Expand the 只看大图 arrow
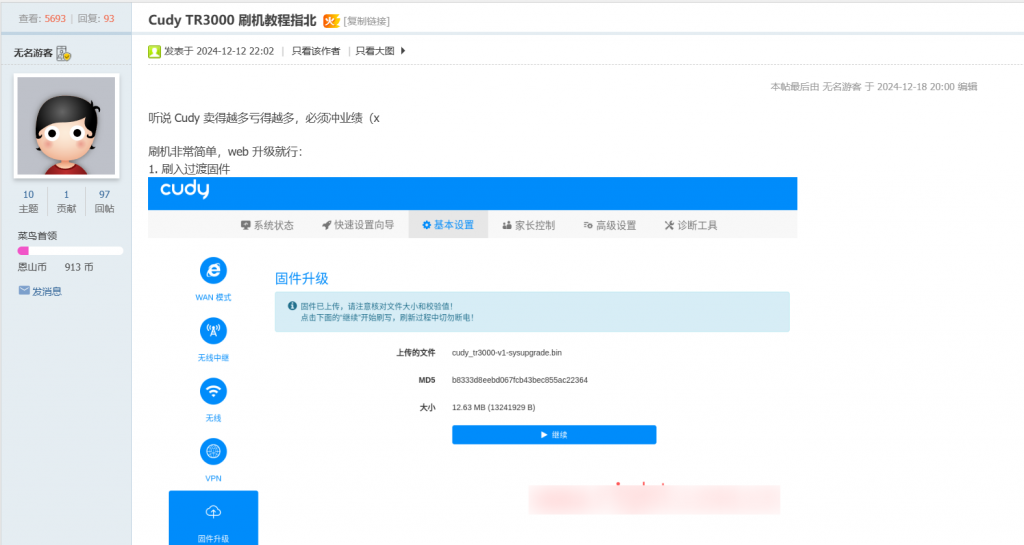 [x=403, y=51]
